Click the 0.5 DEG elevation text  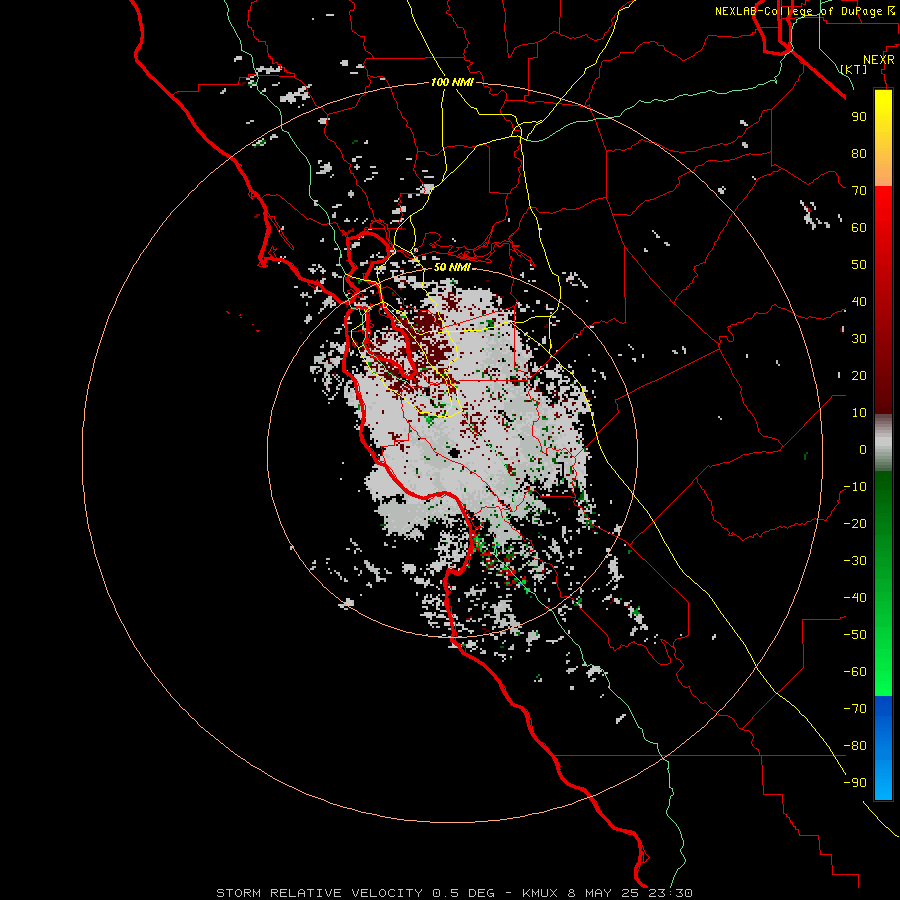click(x=463, y=893)
